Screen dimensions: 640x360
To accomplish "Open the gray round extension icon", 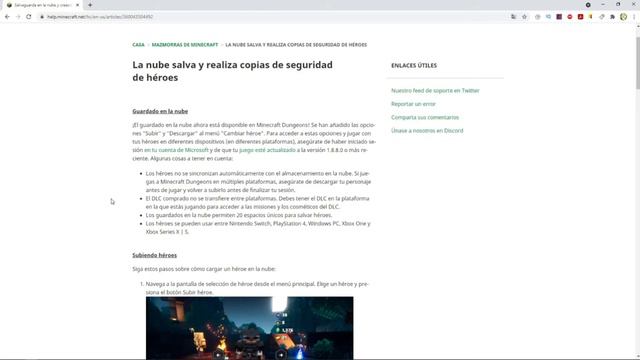I will pyautogui.click(x=538, y=17).
